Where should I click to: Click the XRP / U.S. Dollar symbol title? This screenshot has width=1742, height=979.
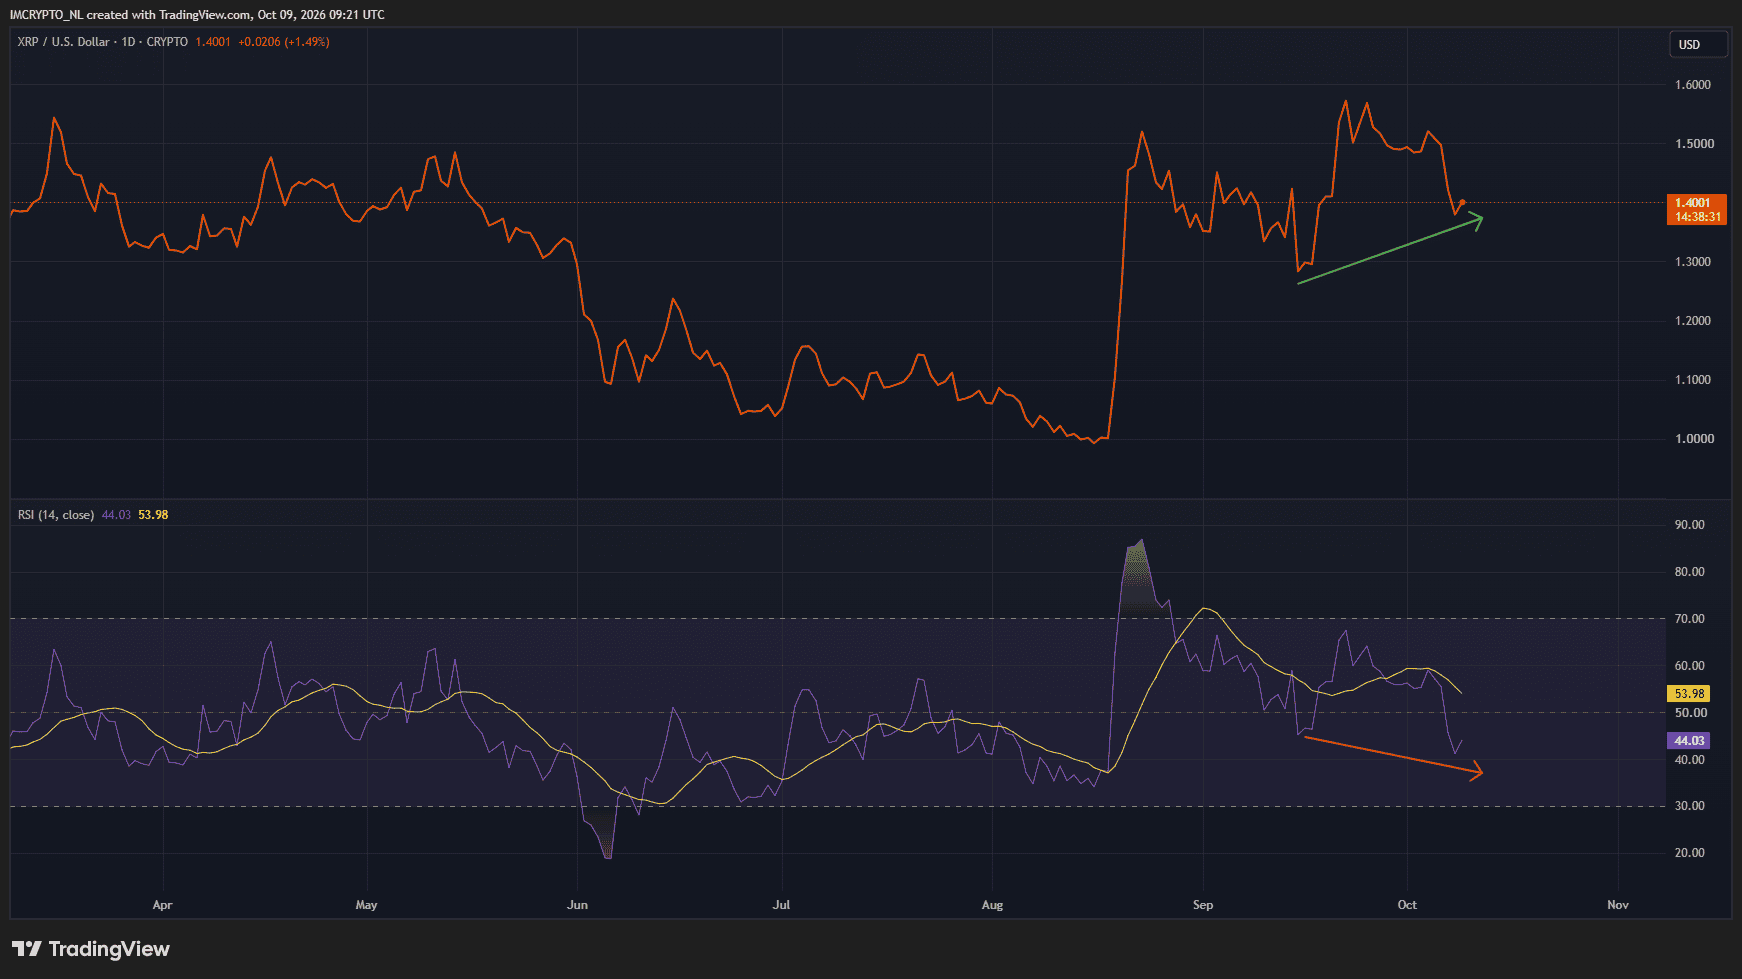64,42
